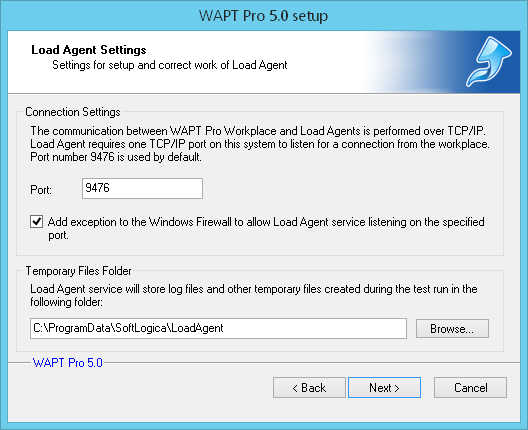This screenshot has width=528, height=430.
Task: Open the Browse... folder dialog
Action: [452, 329]
